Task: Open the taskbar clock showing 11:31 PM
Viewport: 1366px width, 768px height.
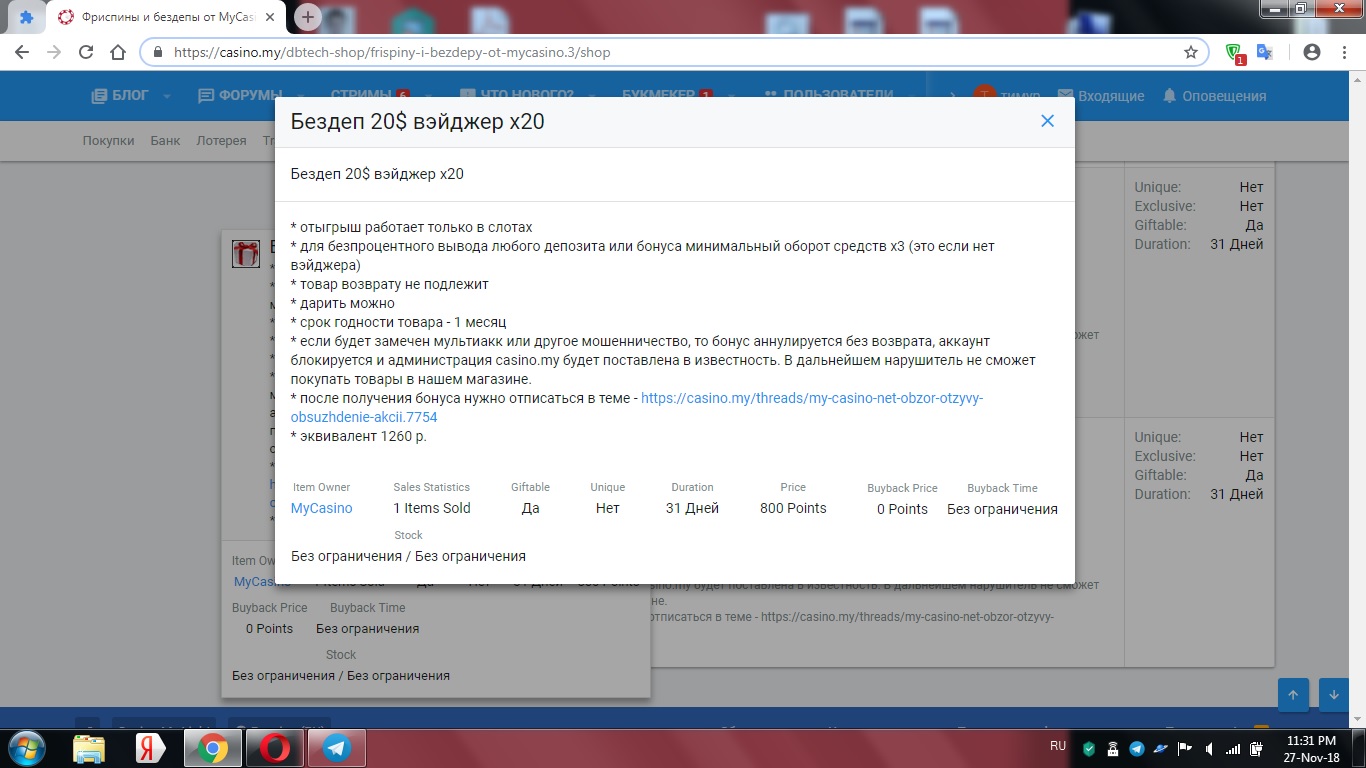Action: (1311, 748)
